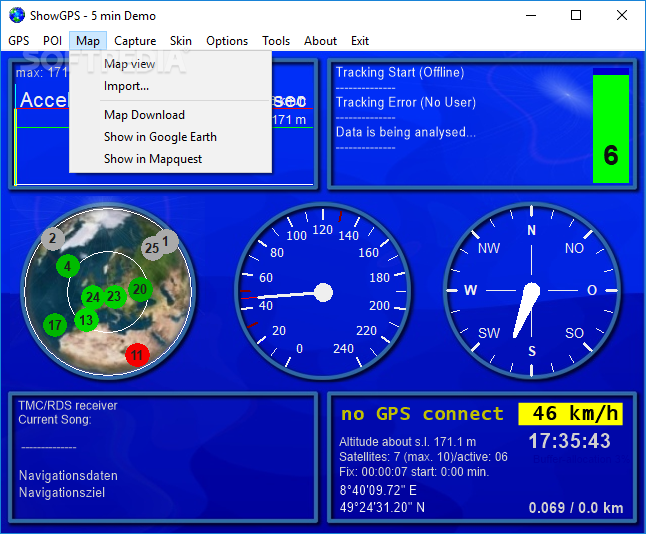Close the open Map menu

88,41
